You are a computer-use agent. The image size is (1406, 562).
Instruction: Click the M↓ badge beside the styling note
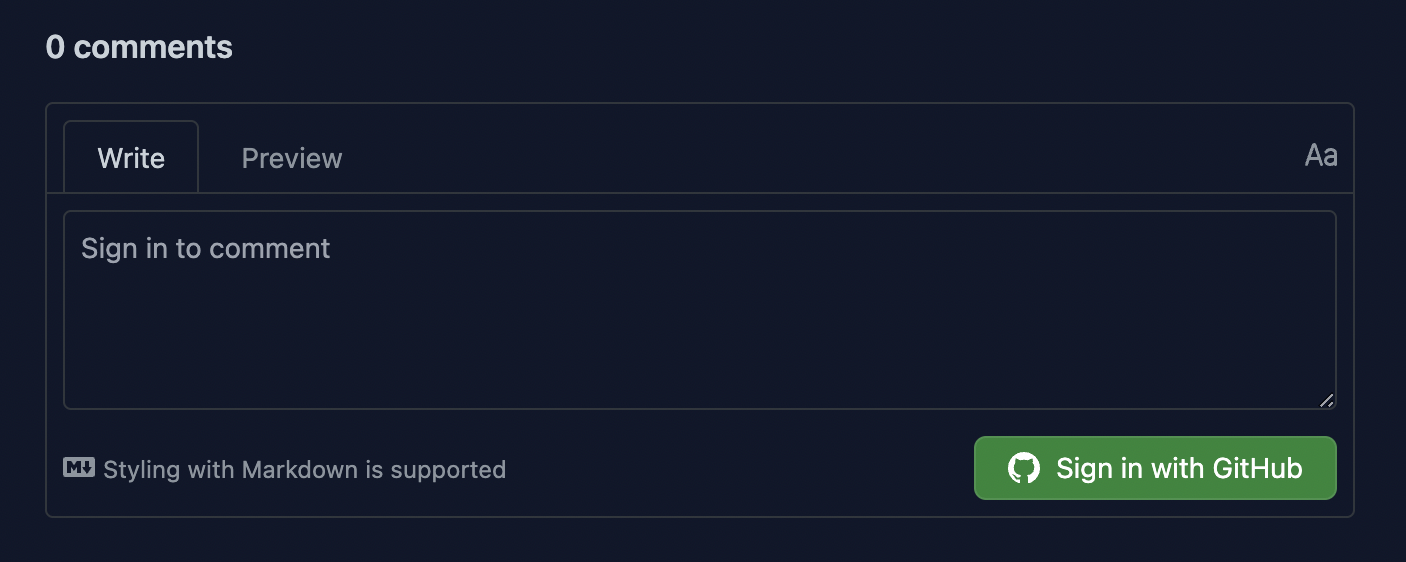pos(79,467)
